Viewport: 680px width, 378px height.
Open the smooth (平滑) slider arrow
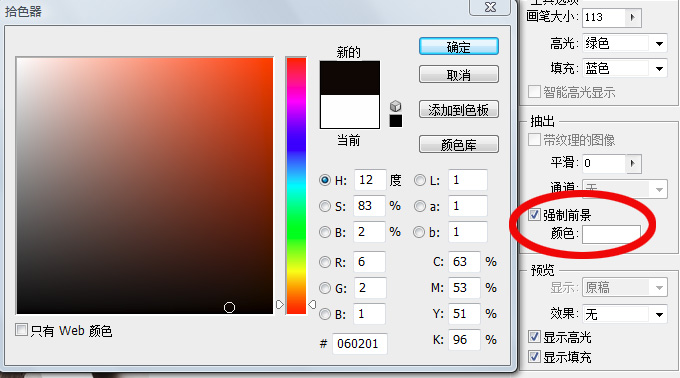[x=633, y=163]
